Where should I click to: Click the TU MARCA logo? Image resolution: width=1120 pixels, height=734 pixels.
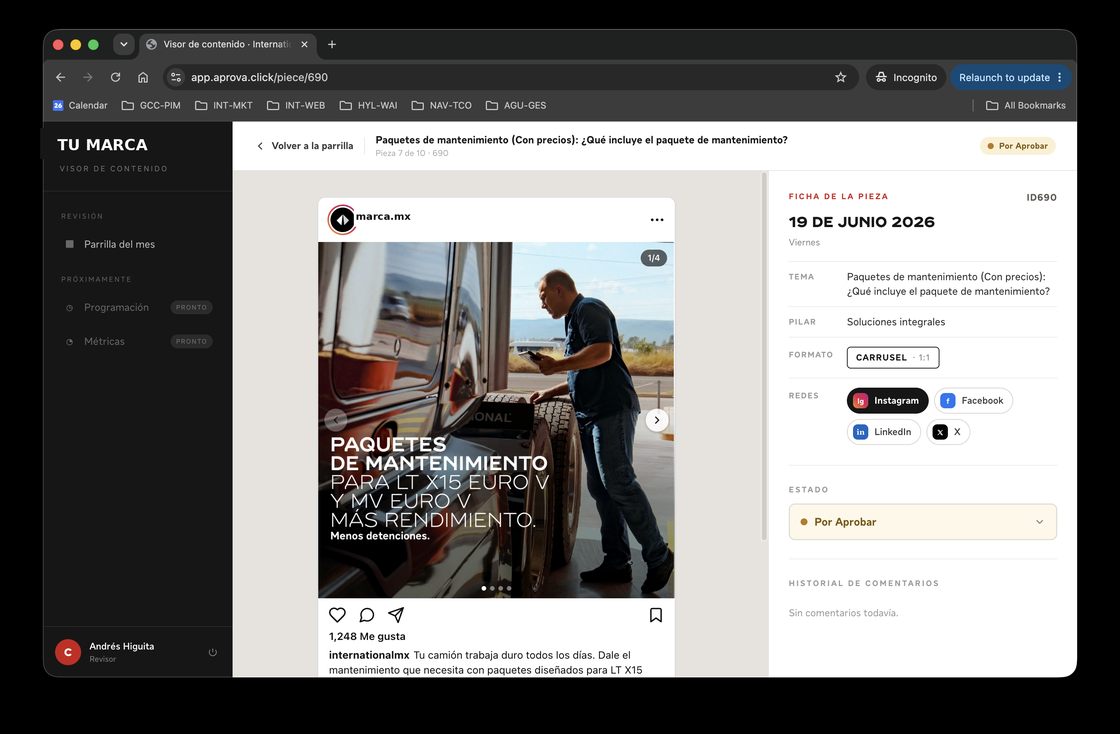tap(102, 145)
